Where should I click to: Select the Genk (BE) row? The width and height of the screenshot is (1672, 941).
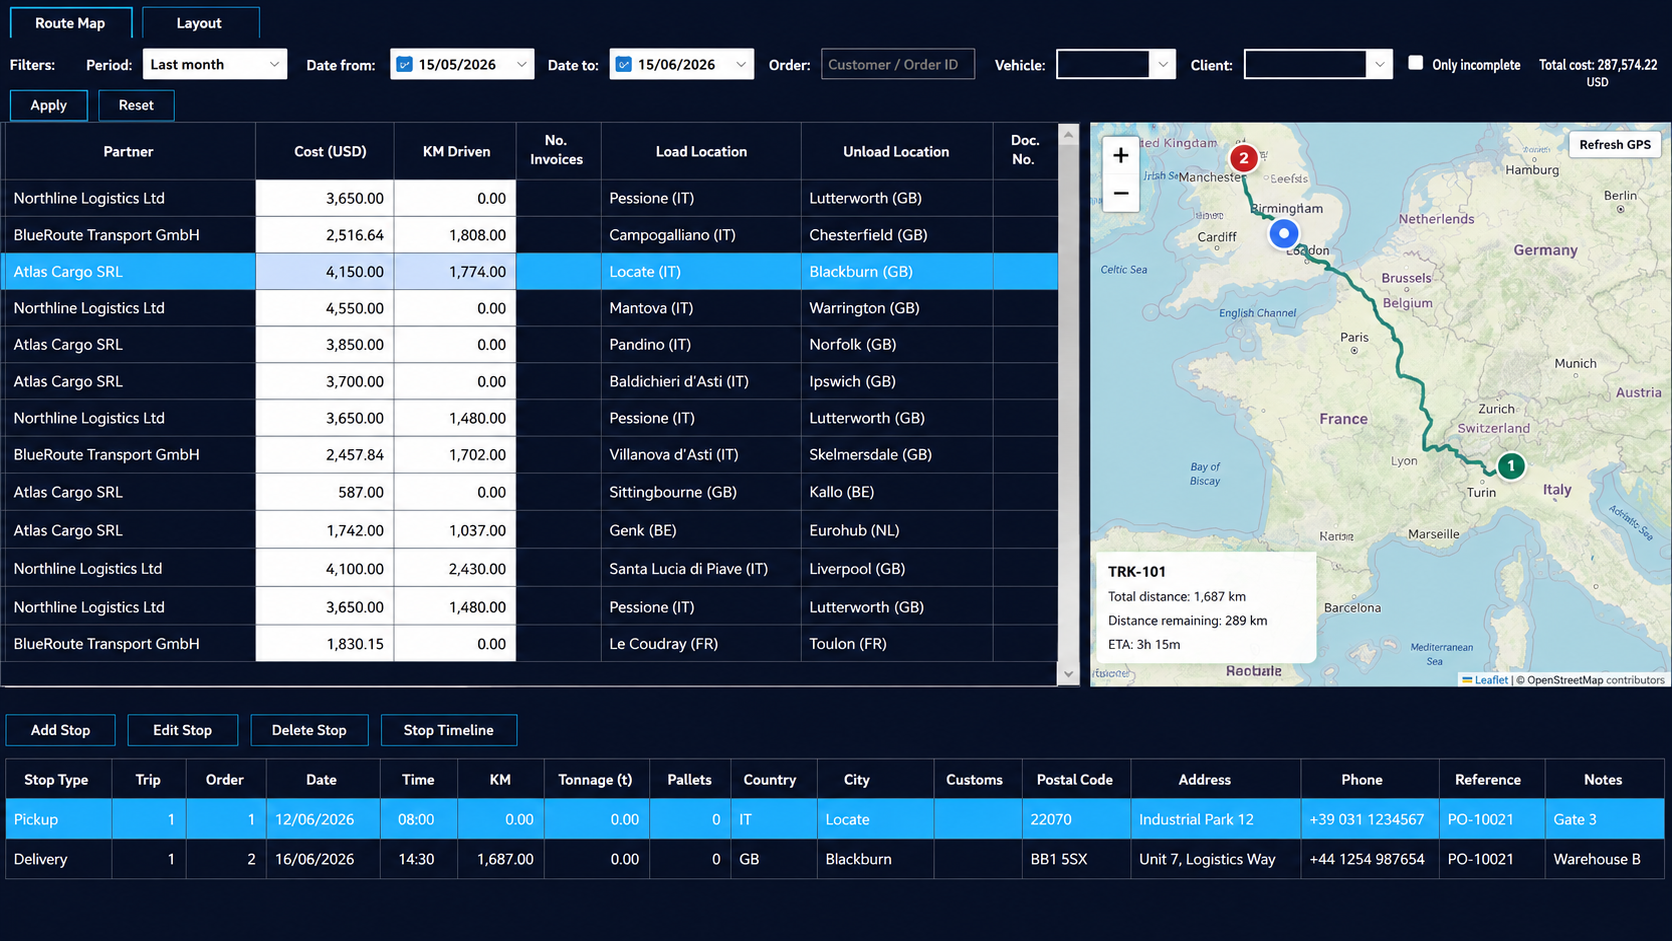click(530, 530)
